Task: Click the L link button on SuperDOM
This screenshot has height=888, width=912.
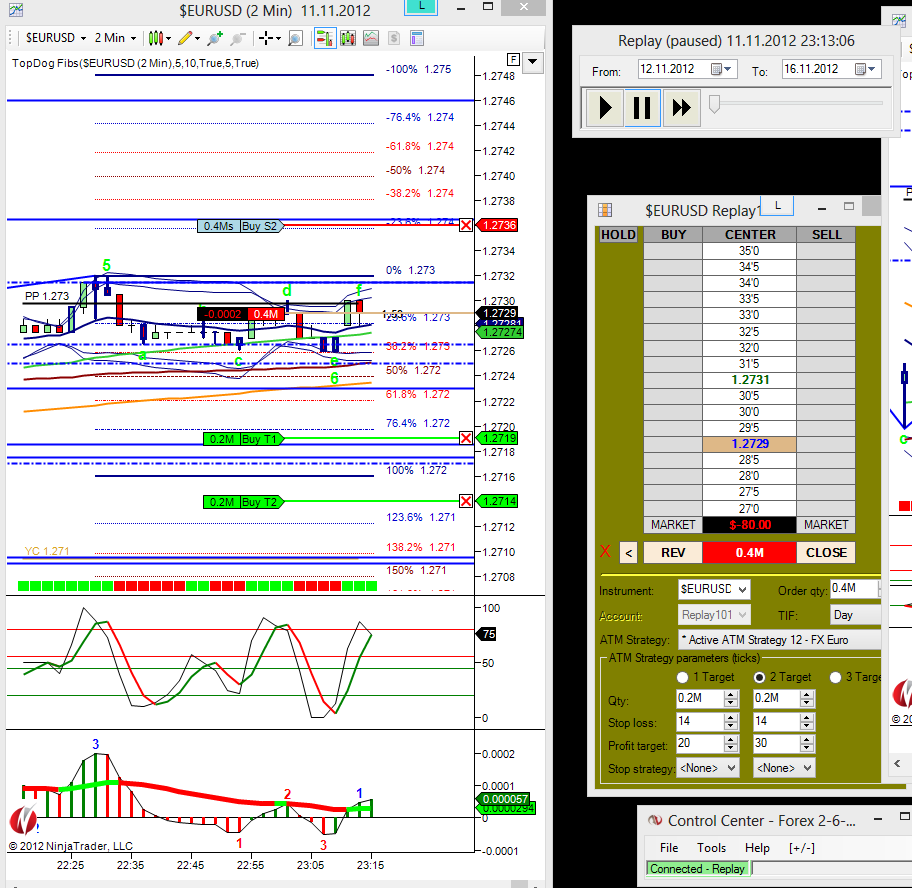Action: pos(778,205)
